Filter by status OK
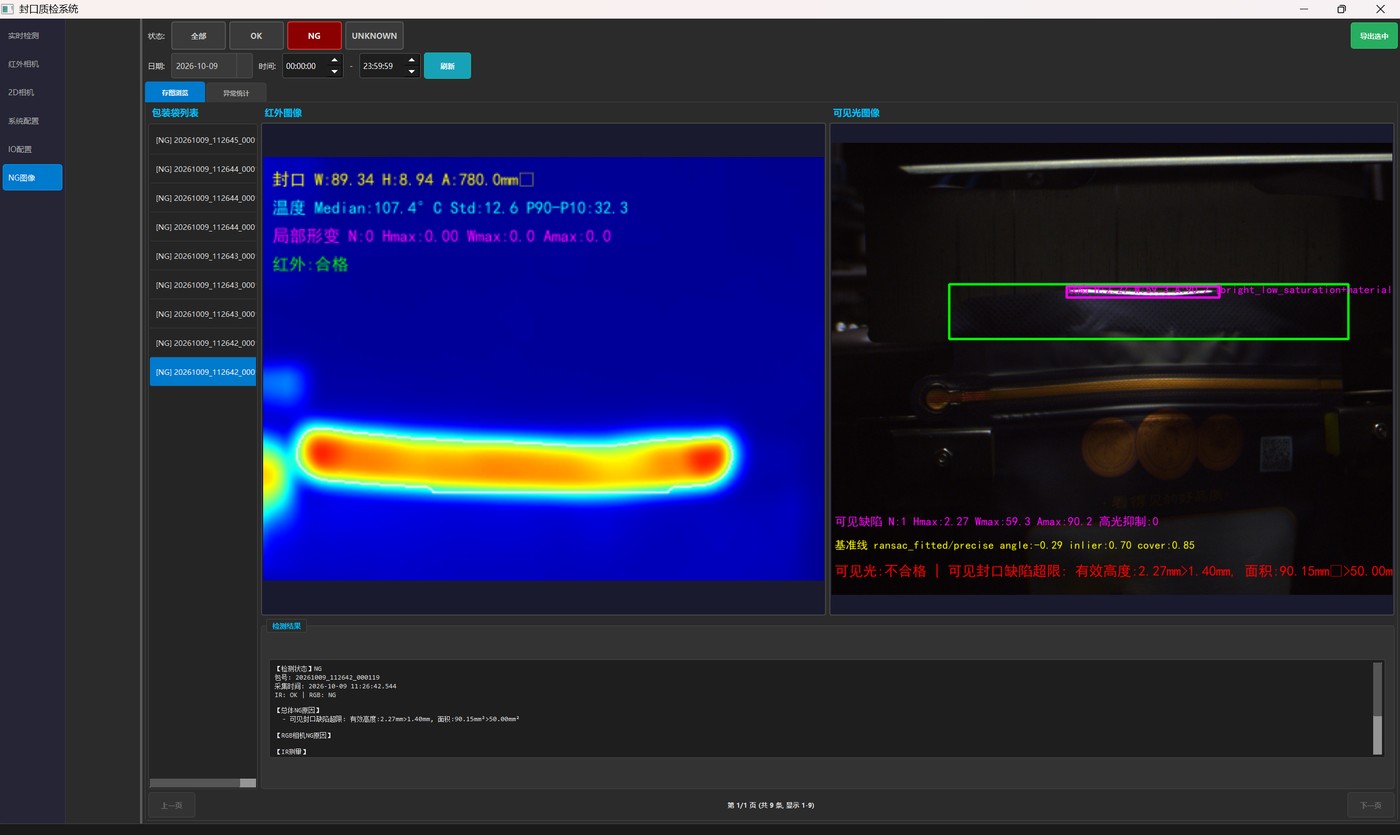Viewport: 1400px width, 835px height. (x=256, y=36)
